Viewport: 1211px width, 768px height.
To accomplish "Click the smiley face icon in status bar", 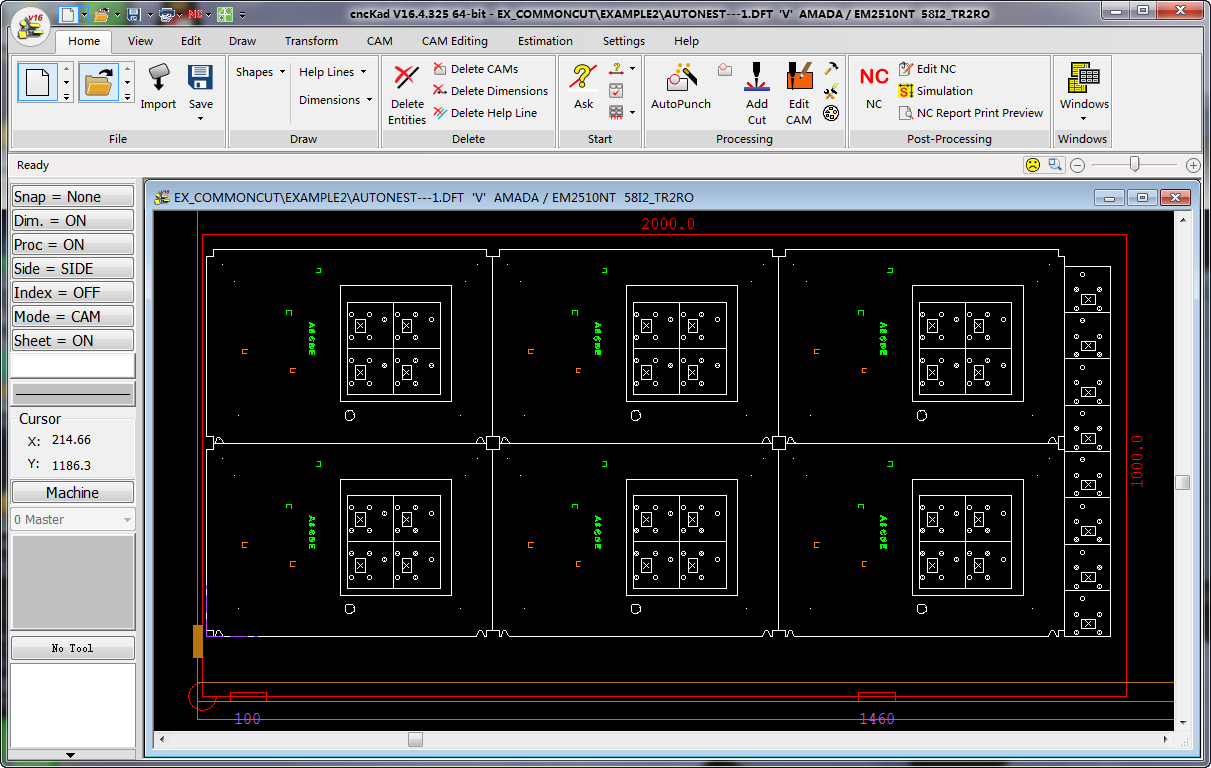I will (x=1033, y=165).
